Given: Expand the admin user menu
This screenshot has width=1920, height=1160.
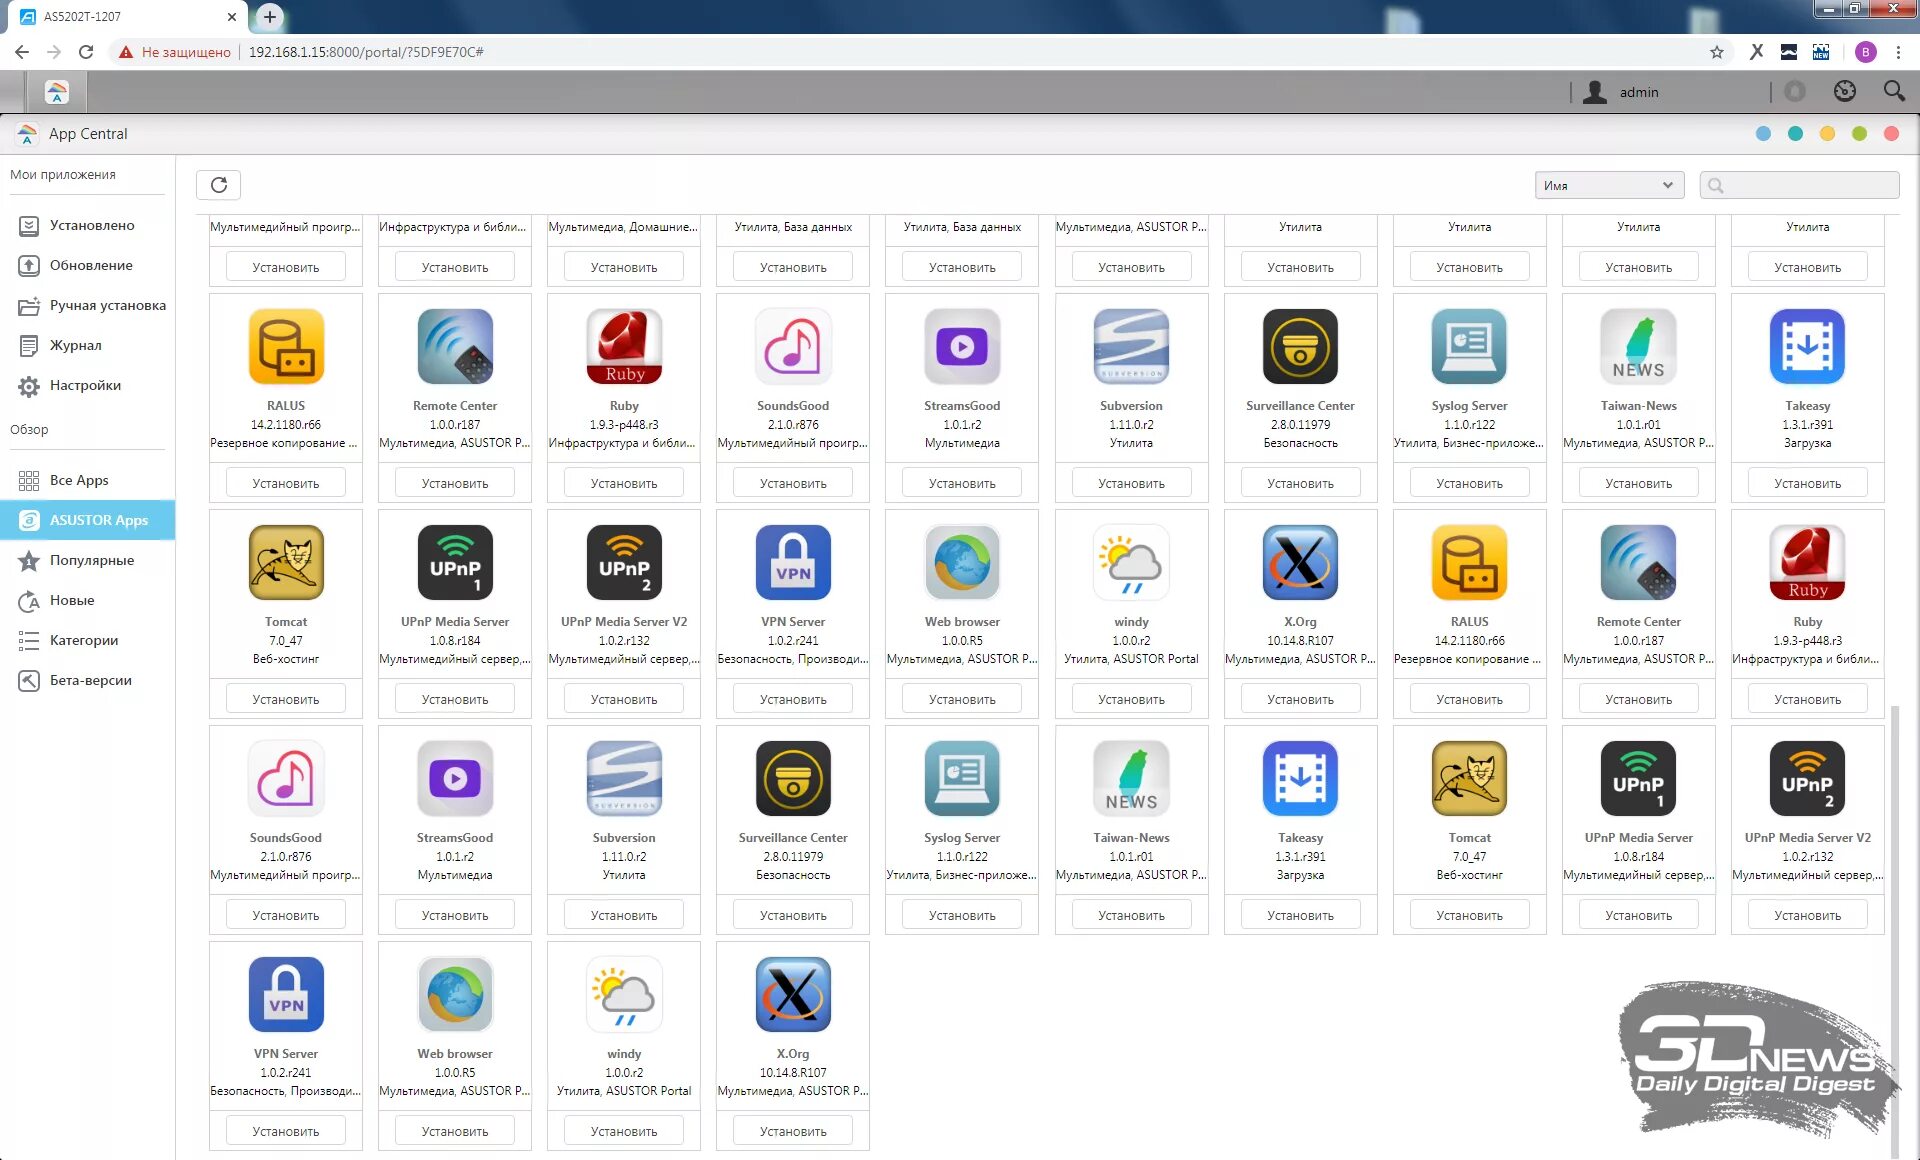Looking at the screenshot, I should click(x=1638, y=92).
